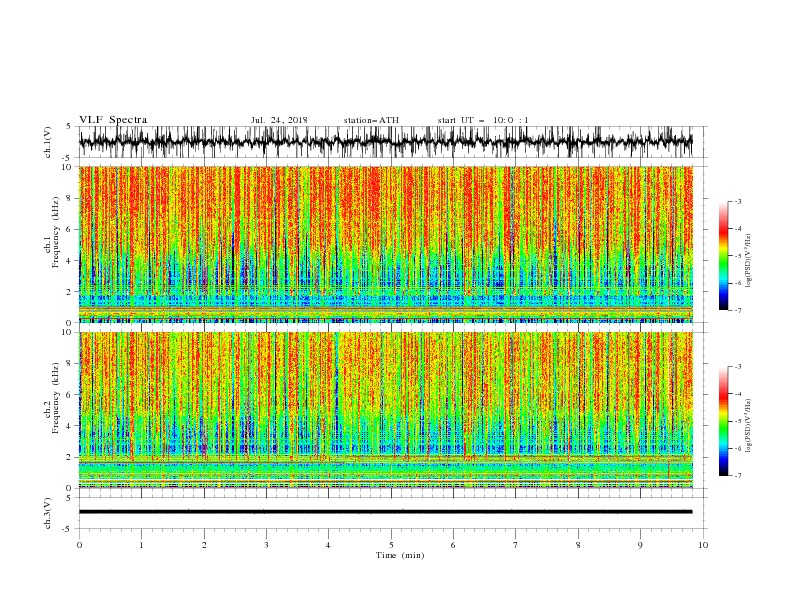Click the "ch.3(V)" axis label

point(48,513)
